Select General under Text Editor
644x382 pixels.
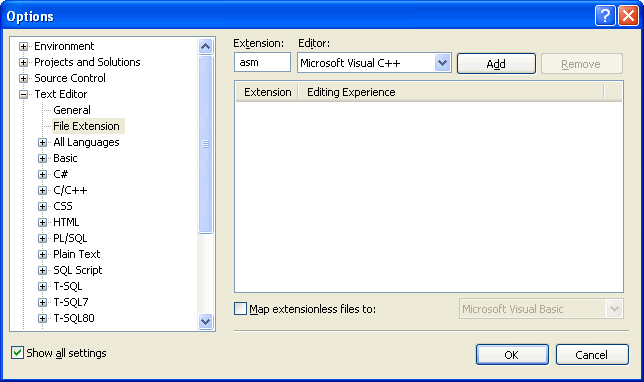point(72,110)
